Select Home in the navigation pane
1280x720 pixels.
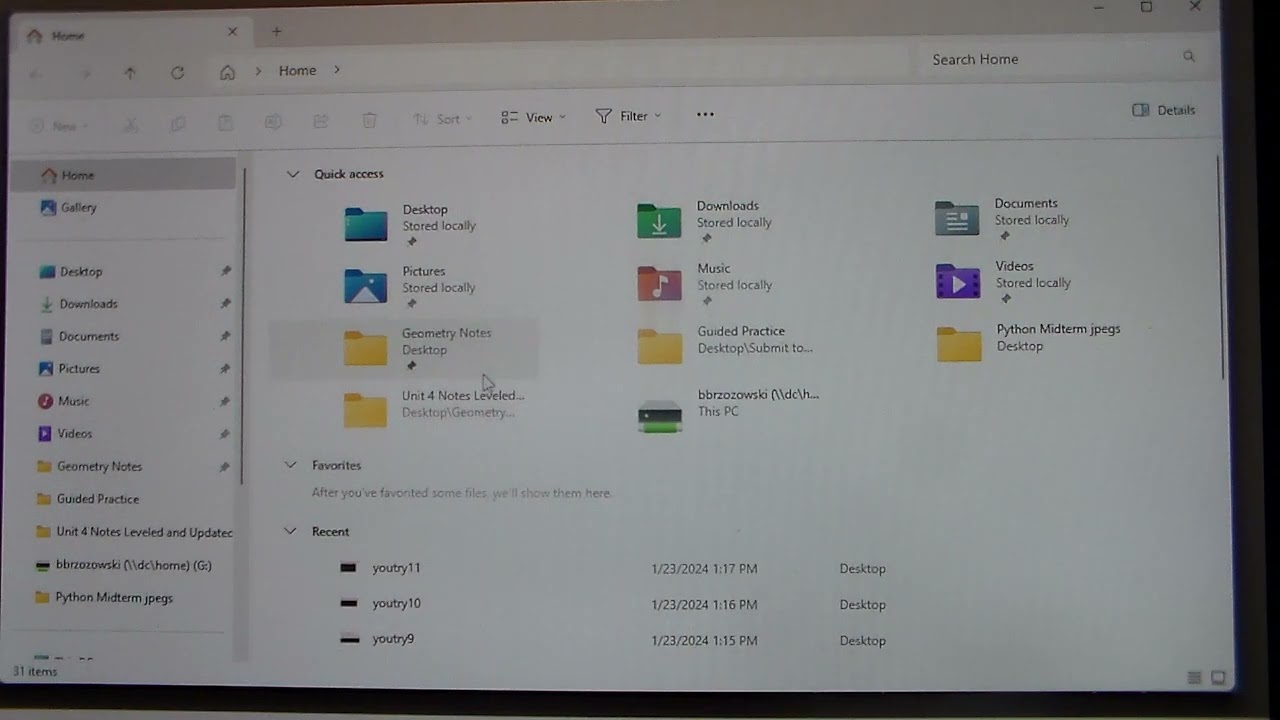coord(123,175)
